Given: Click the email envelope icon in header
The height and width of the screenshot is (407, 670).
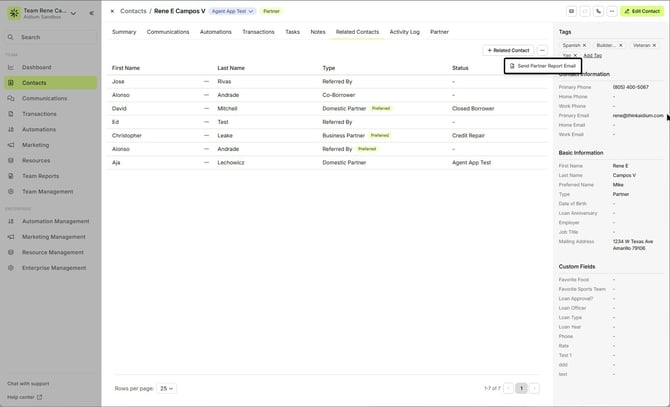Looking at the screenshot, I should pyautogui.click(x=571, y=11).
